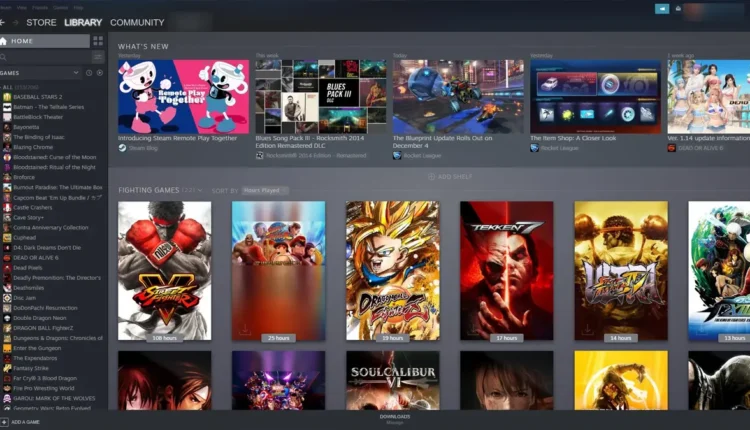Open The Blueprint Update news headline
The width and height of the screenshot is (750, 430).
point(442,142)
